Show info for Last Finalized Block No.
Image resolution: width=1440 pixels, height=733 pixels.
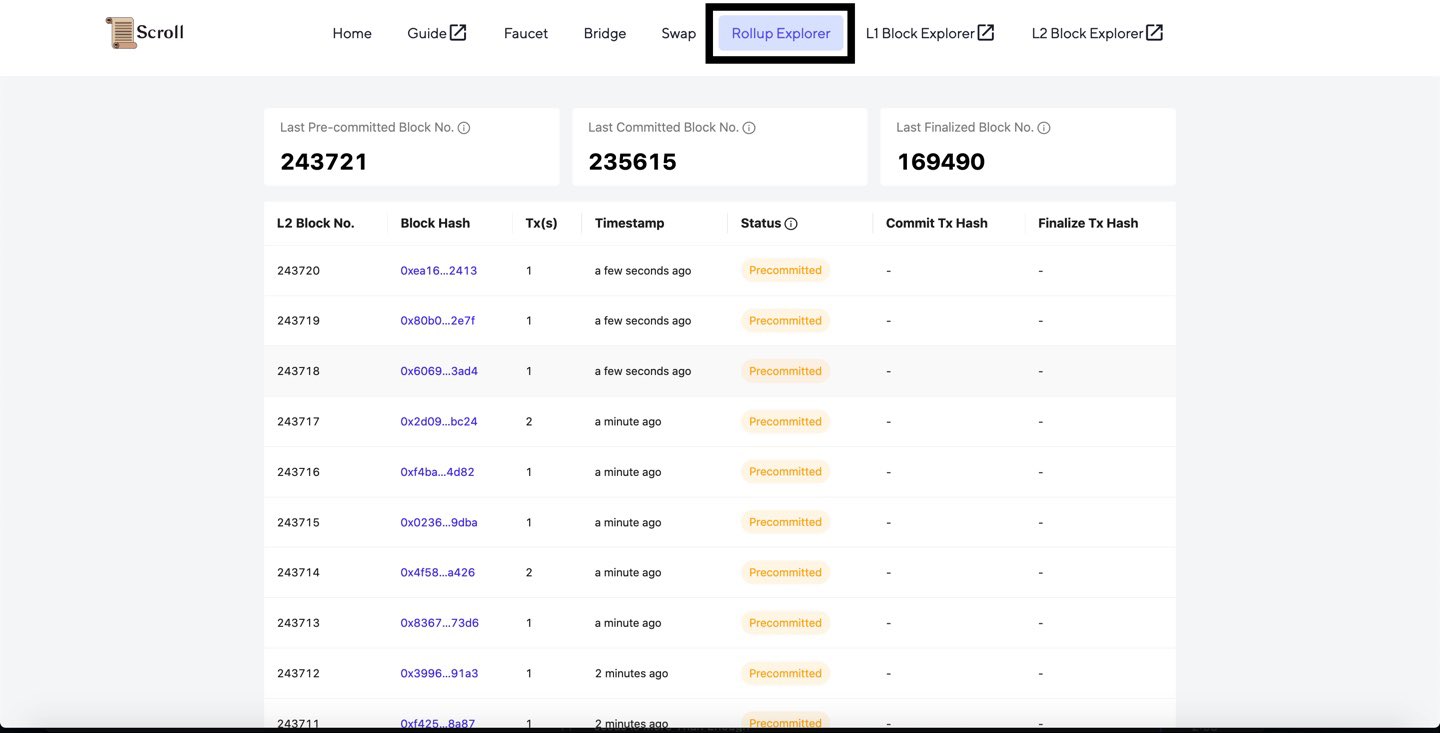coord(1044,128)
